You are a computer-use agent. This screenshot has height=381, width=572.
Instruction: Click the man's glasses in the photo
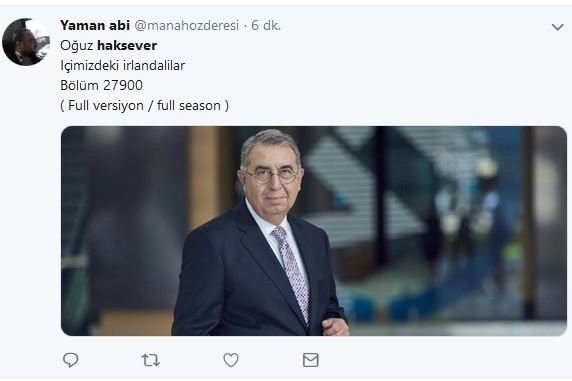click(271, 176)
